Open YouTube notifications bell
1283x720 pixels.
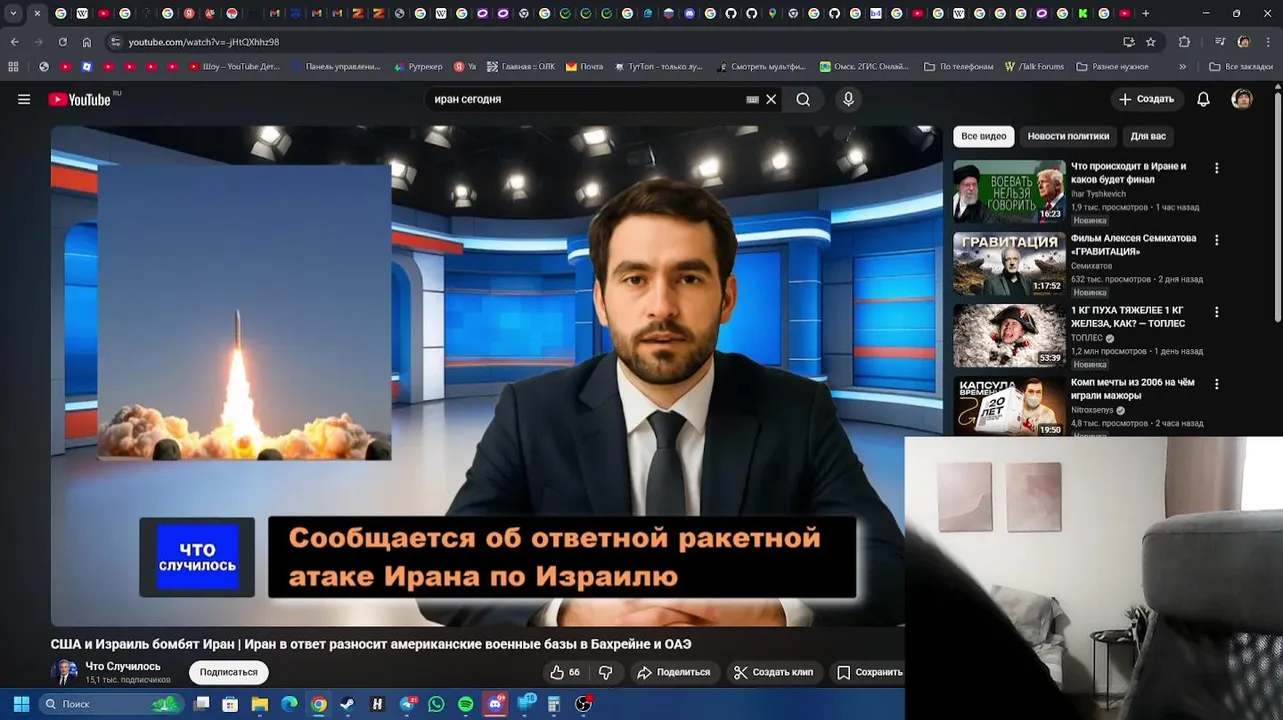(x=1203, y=100)
